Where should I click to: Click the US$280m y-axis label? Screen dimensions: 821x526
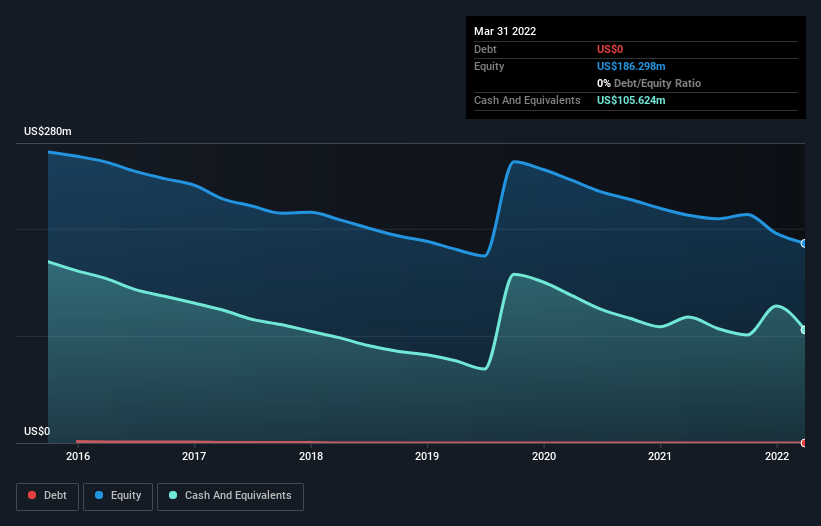[48, 131]
